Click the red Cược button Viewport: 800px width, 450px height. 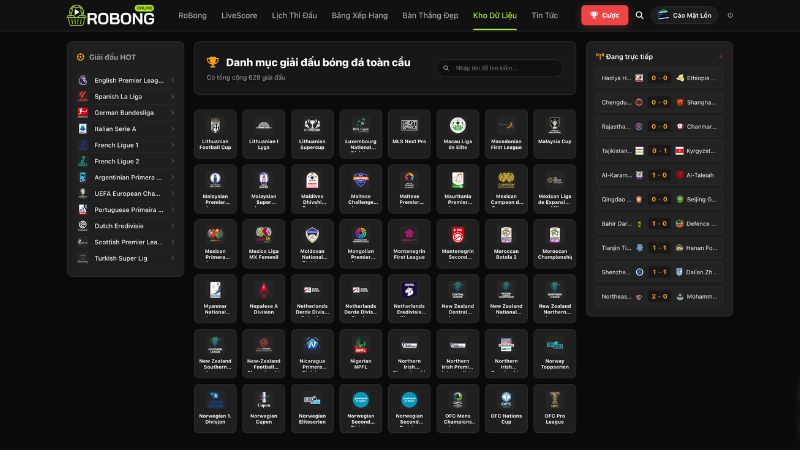605,15
